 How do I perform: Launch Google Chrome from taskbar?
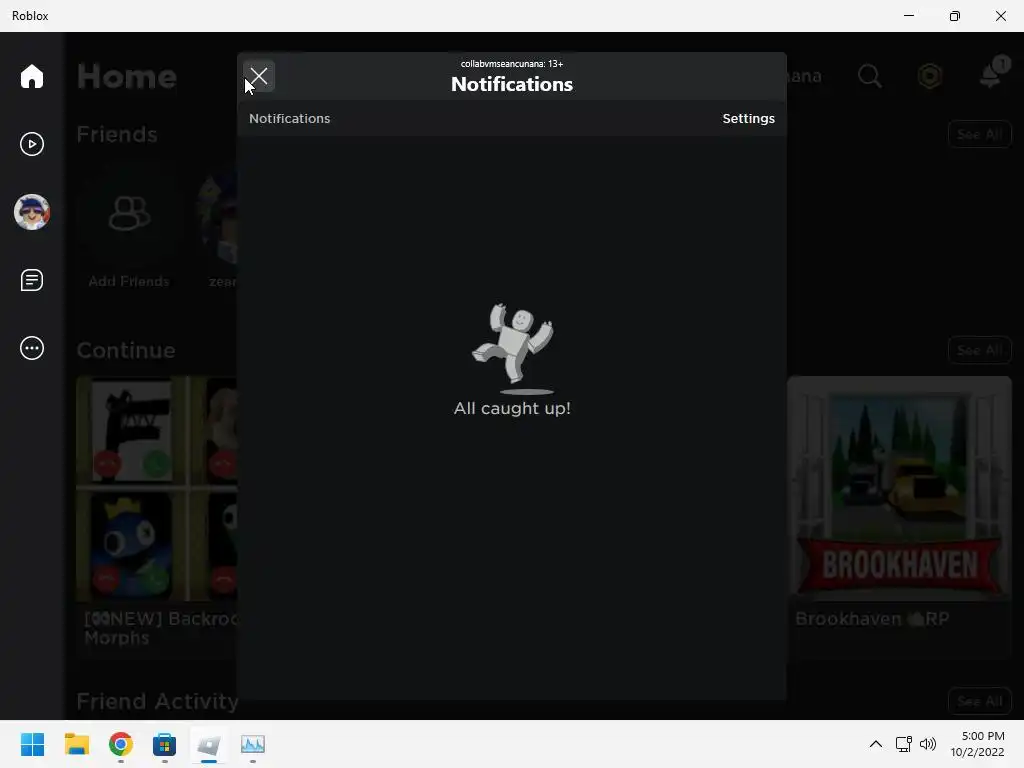pos(121,744)
